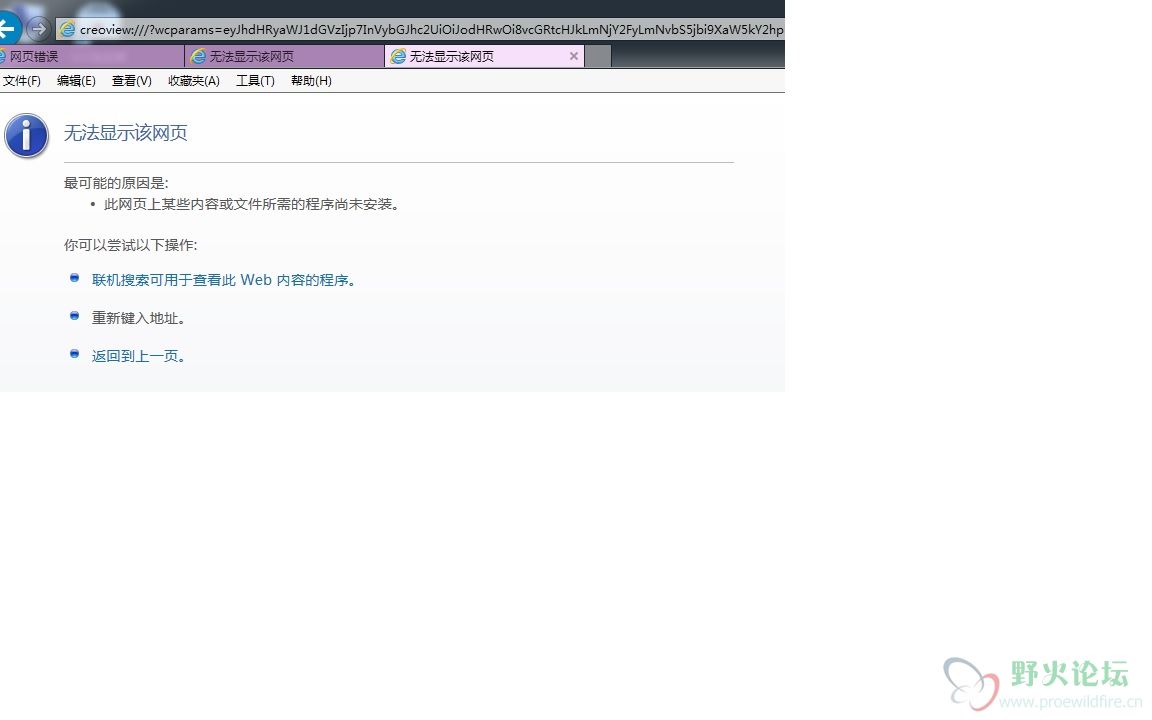Select the active 无法显示该网页 tab
This screenshot has height=720, width=1152.
click(484, 57)
